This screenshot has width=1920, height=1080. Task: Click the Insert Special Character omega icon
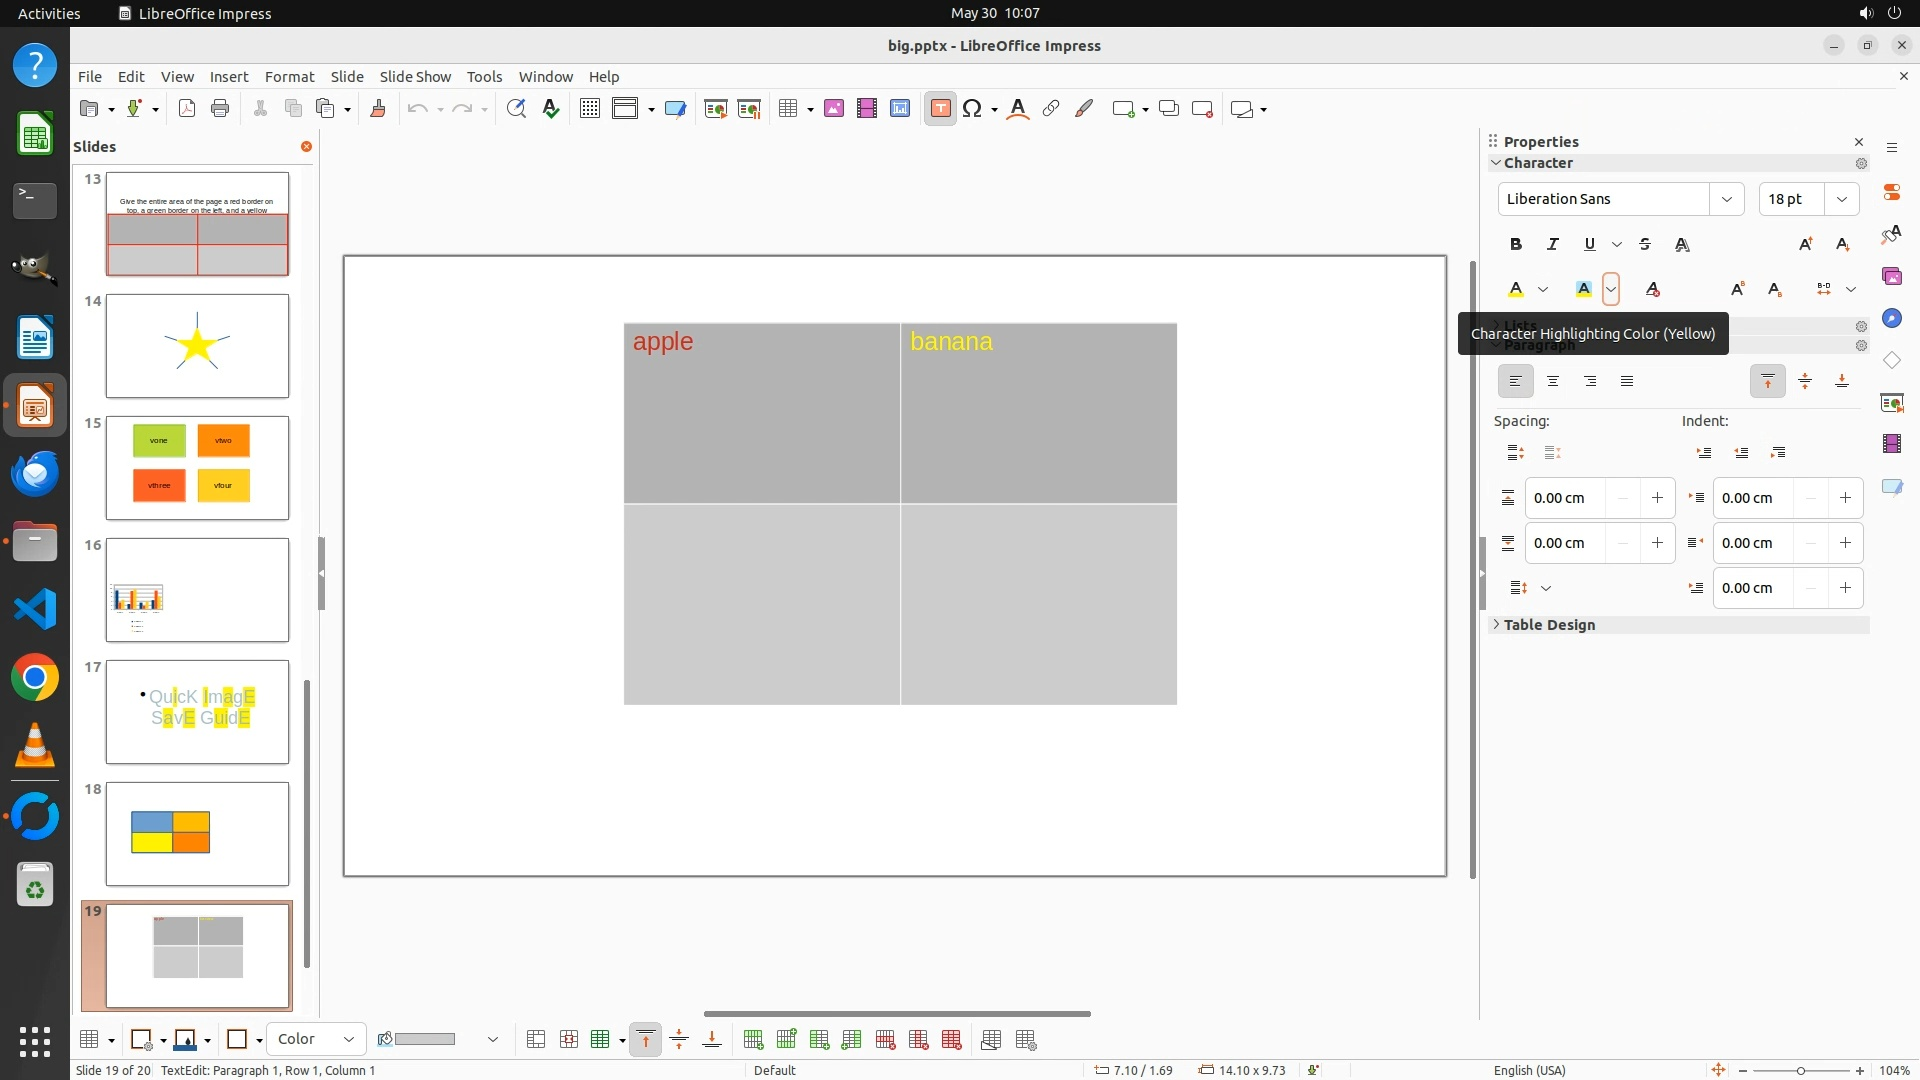[972, 109]
